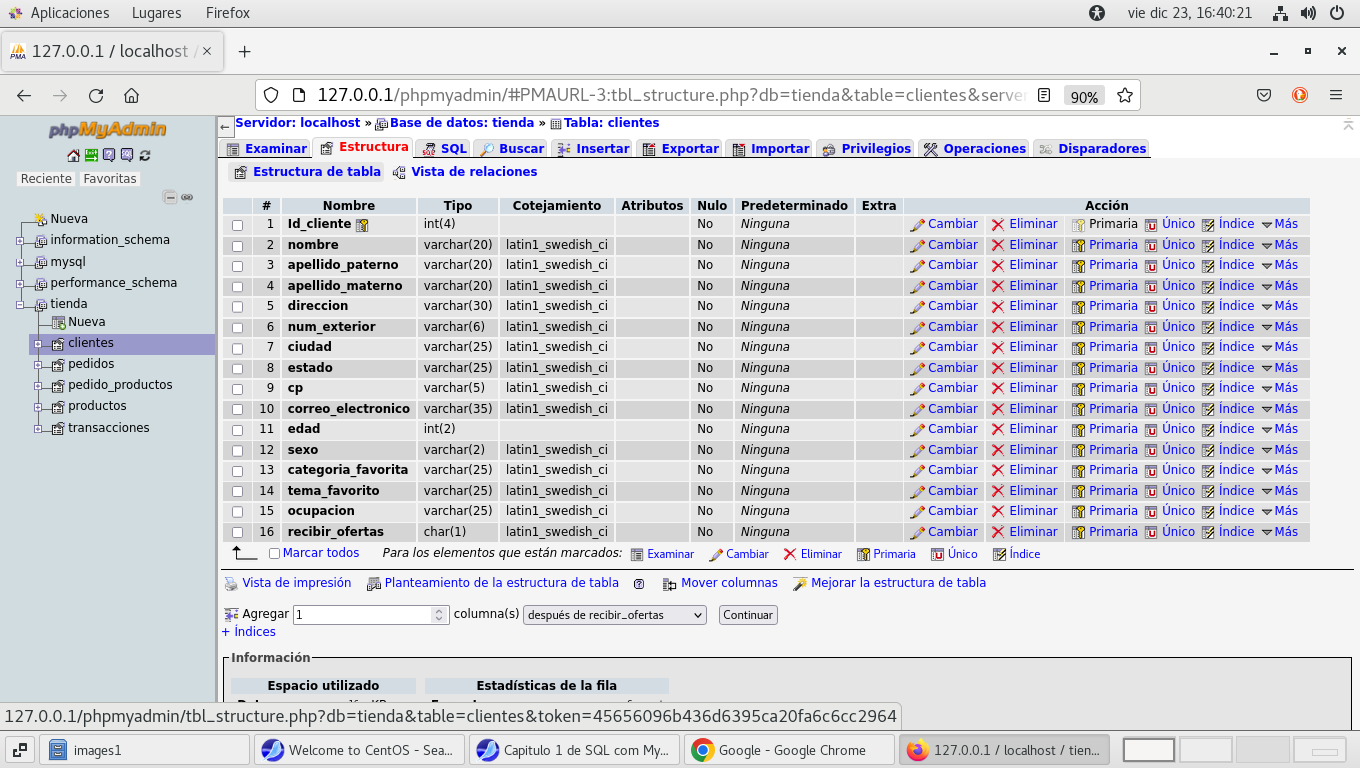Click the green log out icon in sidebar
The height and width of the screenshot is (768, 1360).
coord(91,155)
